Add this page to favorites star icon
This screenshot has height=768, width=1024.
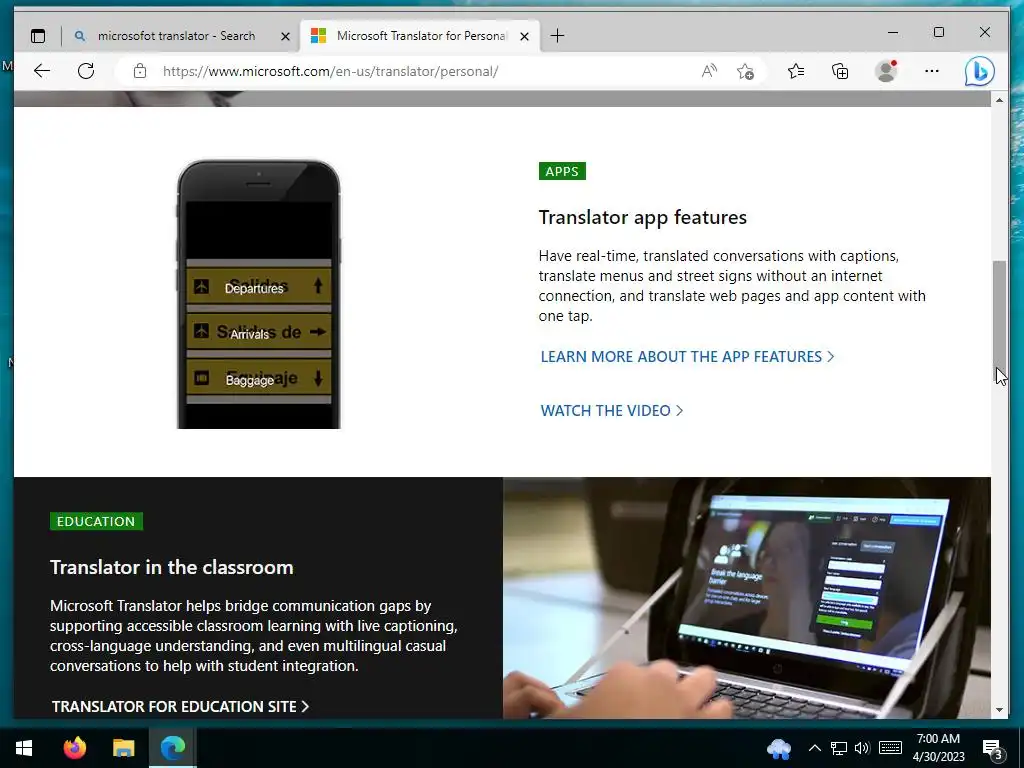(745, 71)
